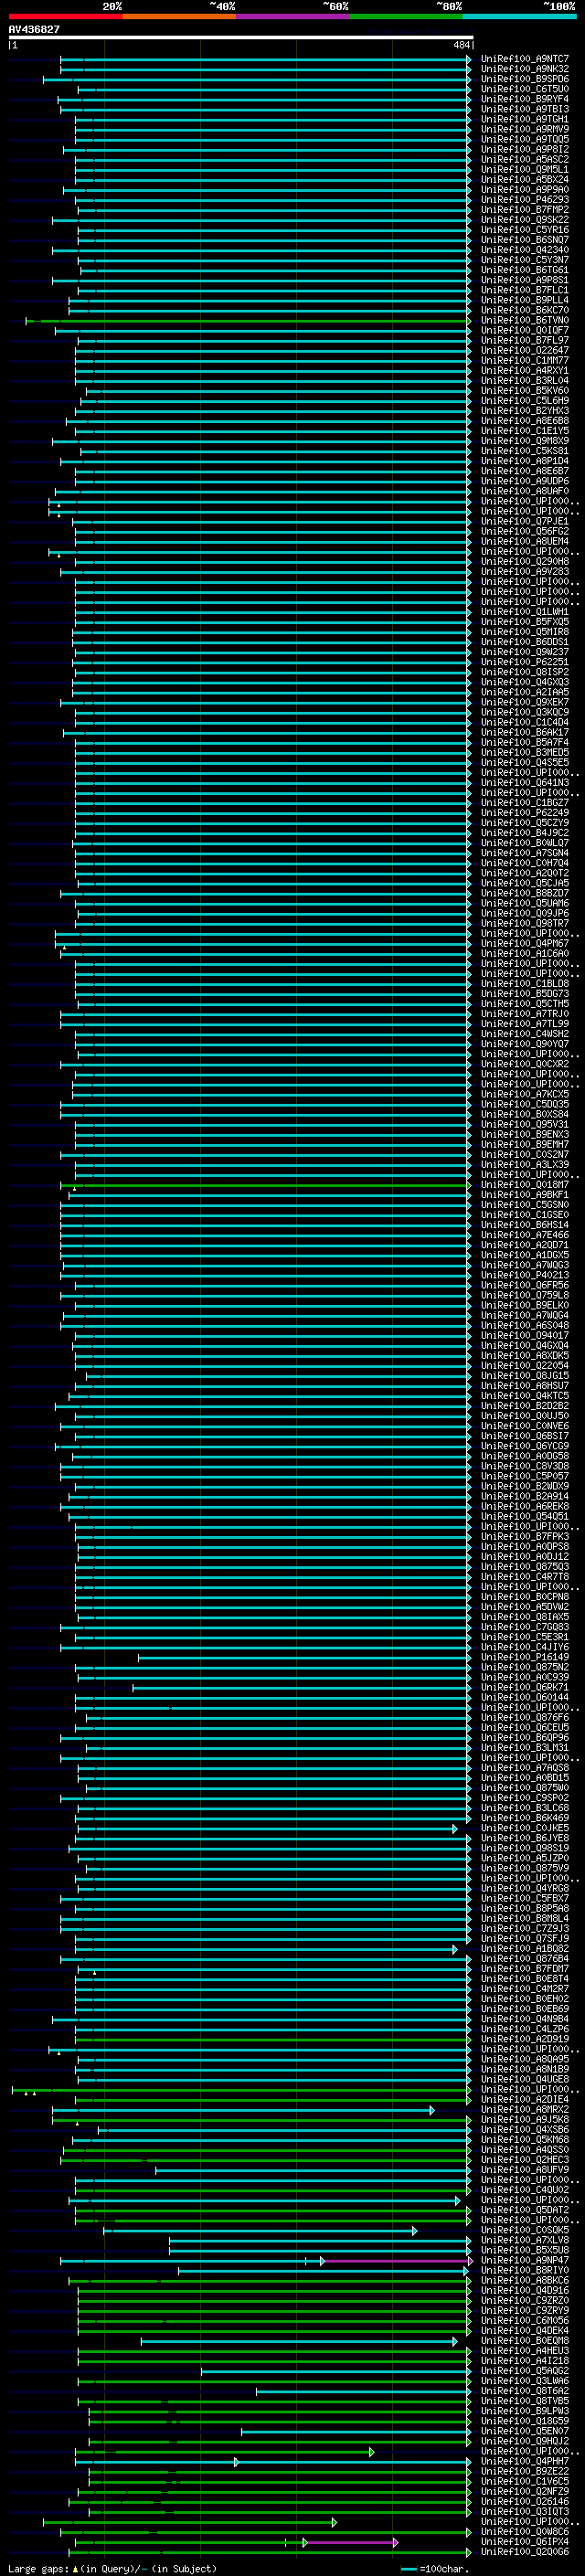Screen dimensions: 585x2576
Task: Click the 'Large gaps' legend text
Action: coord(38,2569)
